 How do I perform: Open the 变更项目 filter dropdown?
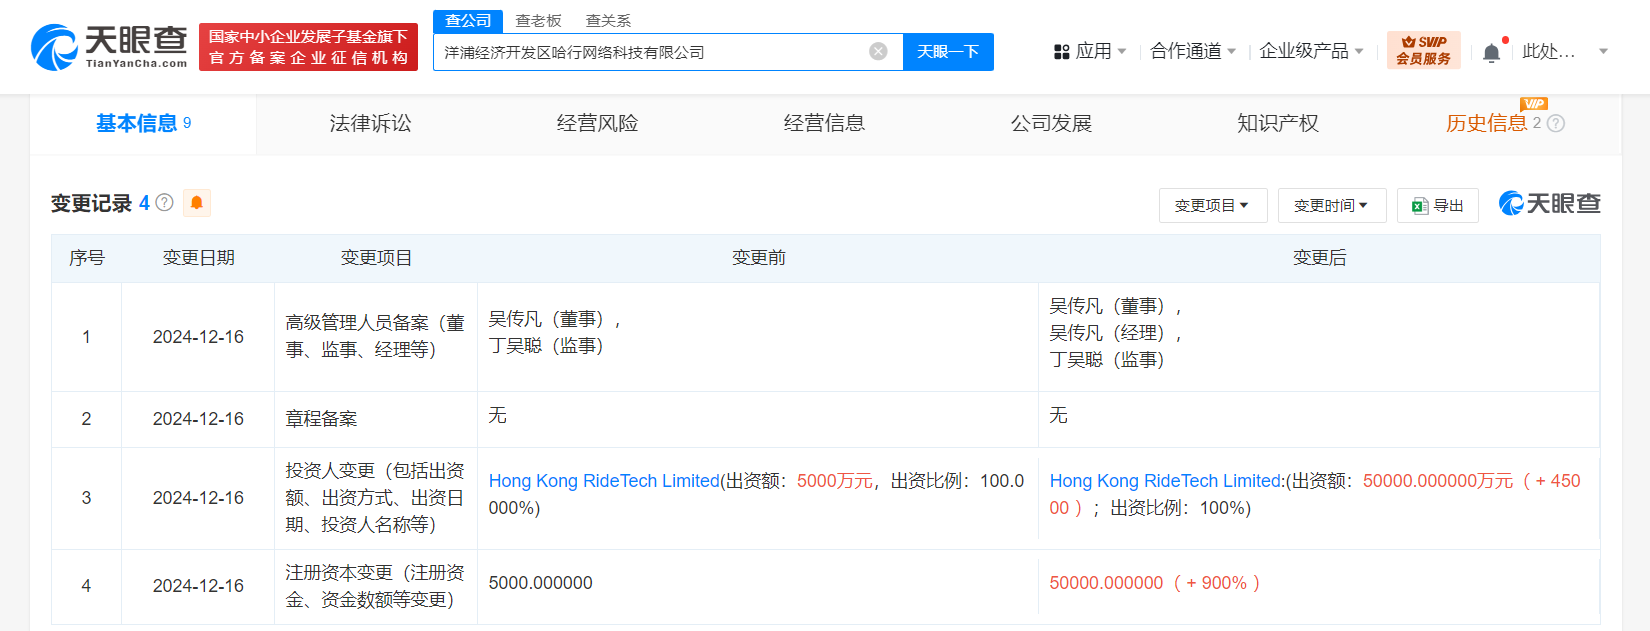pyautogui.click(x=1213, y=205)
